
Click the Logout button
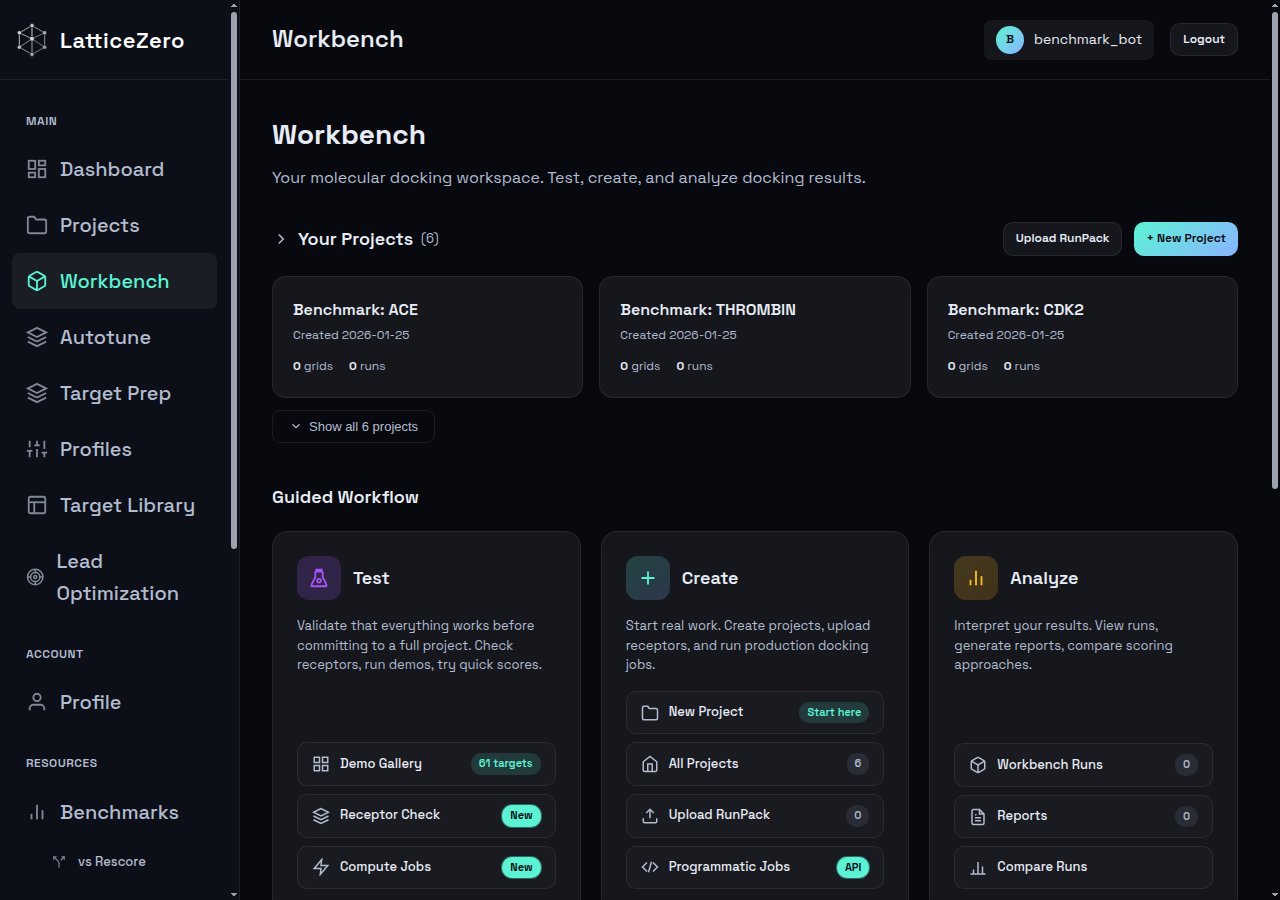point(1204,39)
